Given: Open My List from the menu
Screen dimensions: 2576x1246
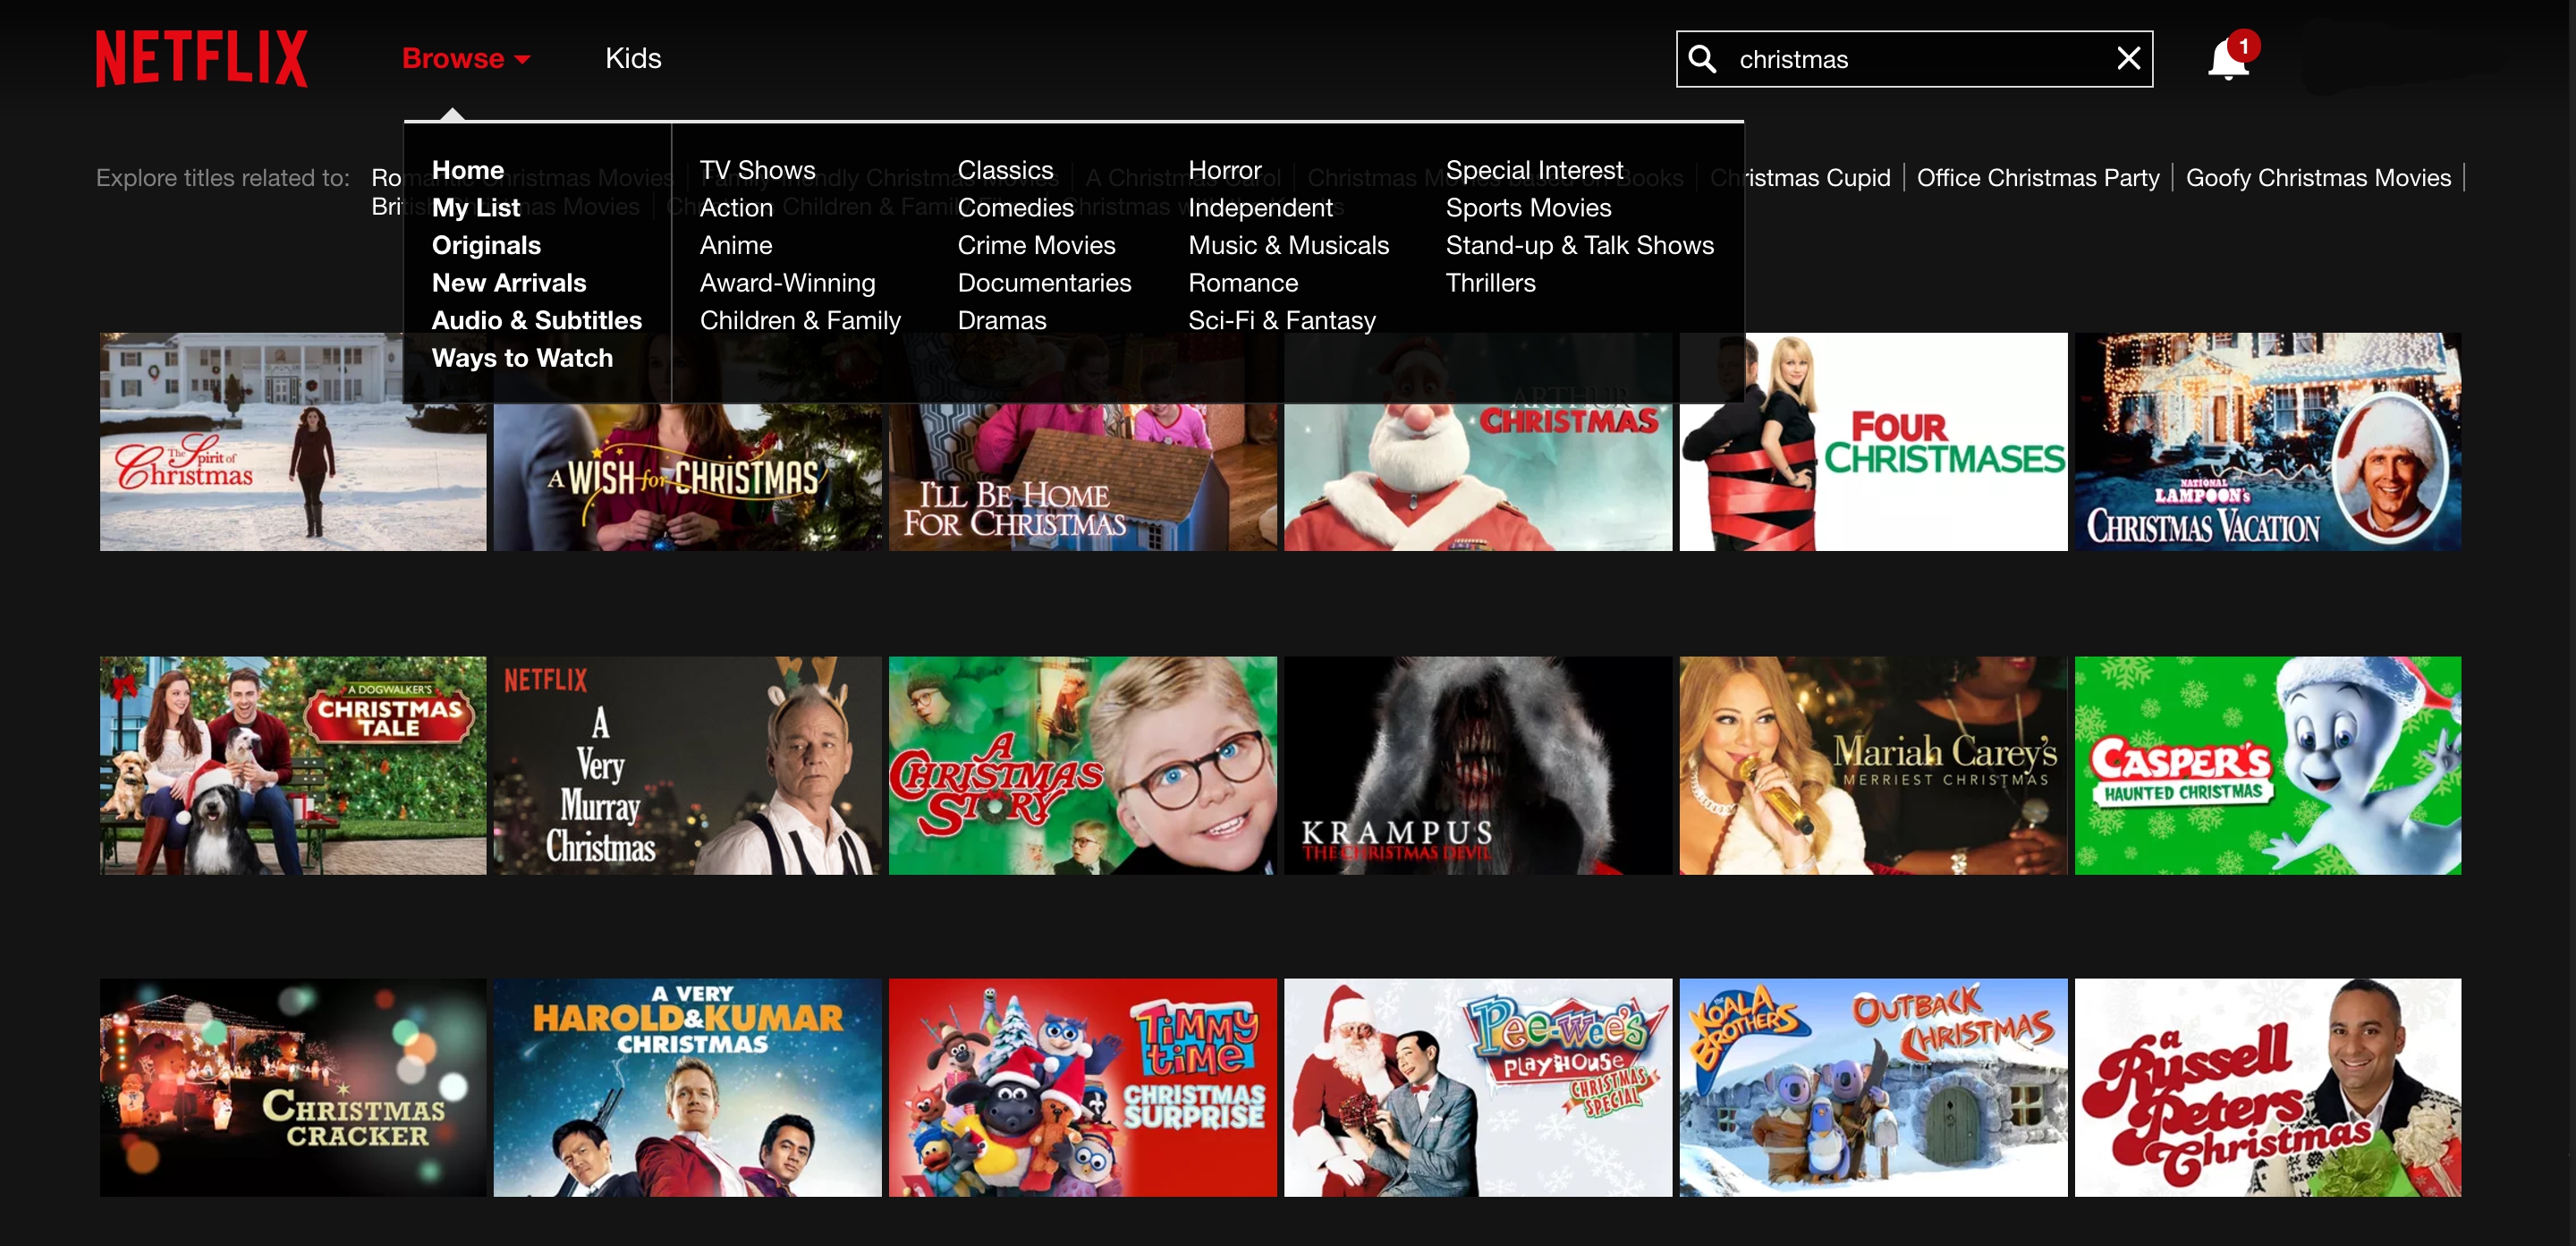Looking at the screenshot, I should 475,207.
